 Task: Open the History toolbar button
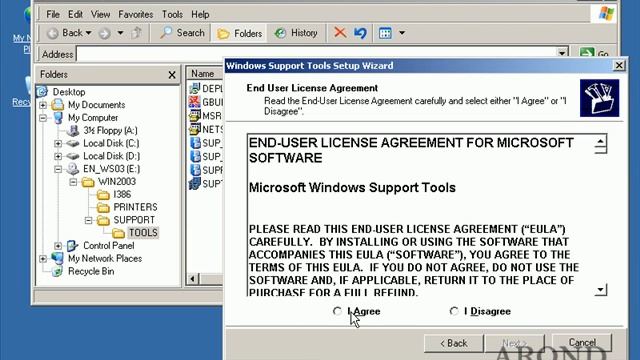coord(296,33)
